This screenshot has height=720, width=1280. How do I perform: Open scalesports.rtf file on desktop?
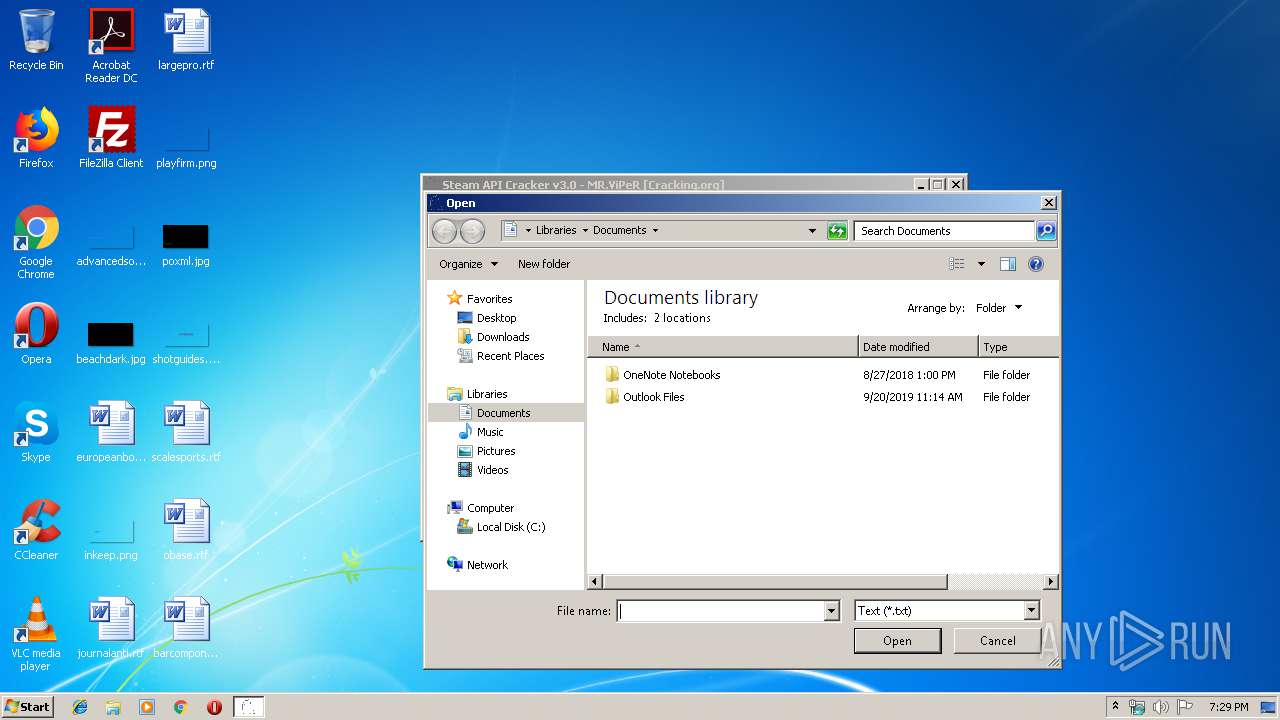[x=186, y=432]
